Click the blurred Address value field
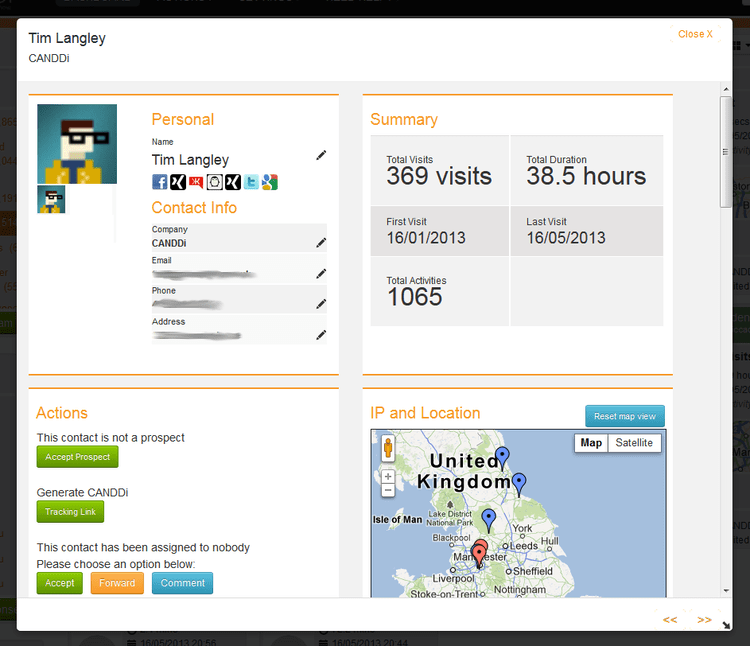The width and height of the screenshot is (750, 646). pos(197,335)
